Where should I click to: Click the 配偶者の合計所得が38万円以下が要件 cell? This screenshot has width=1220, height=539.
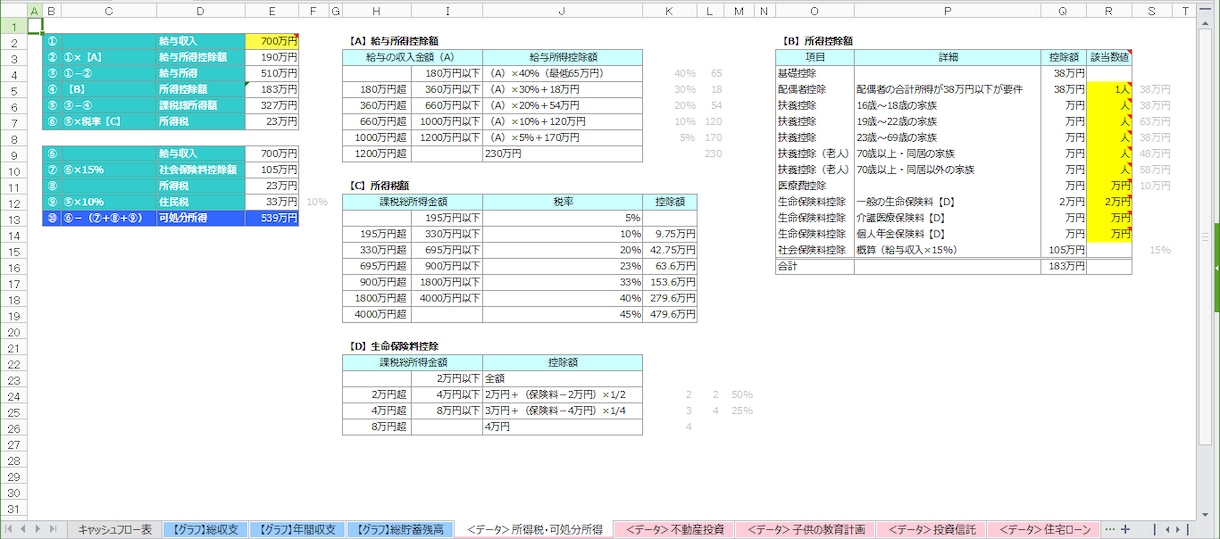[x=947, y=89]
